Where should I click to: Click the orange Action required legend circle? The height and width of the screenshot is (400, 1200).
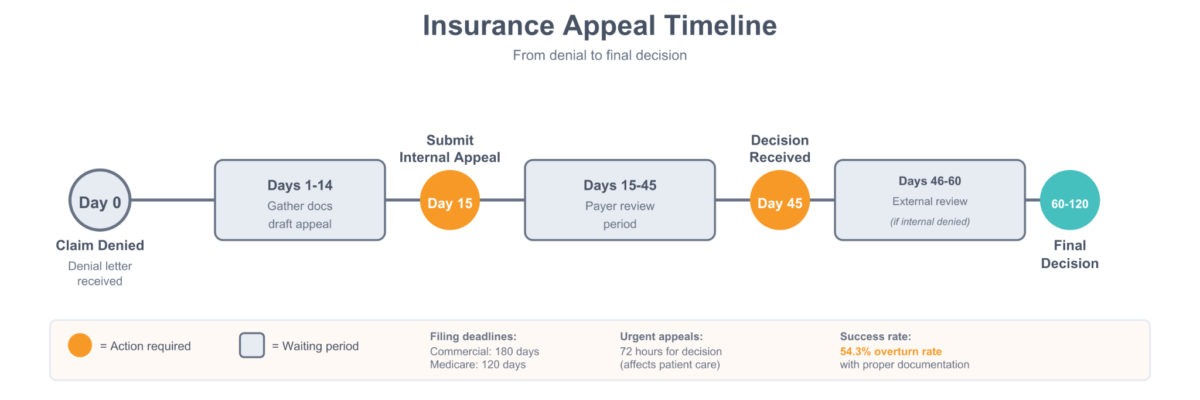(80, 346)
